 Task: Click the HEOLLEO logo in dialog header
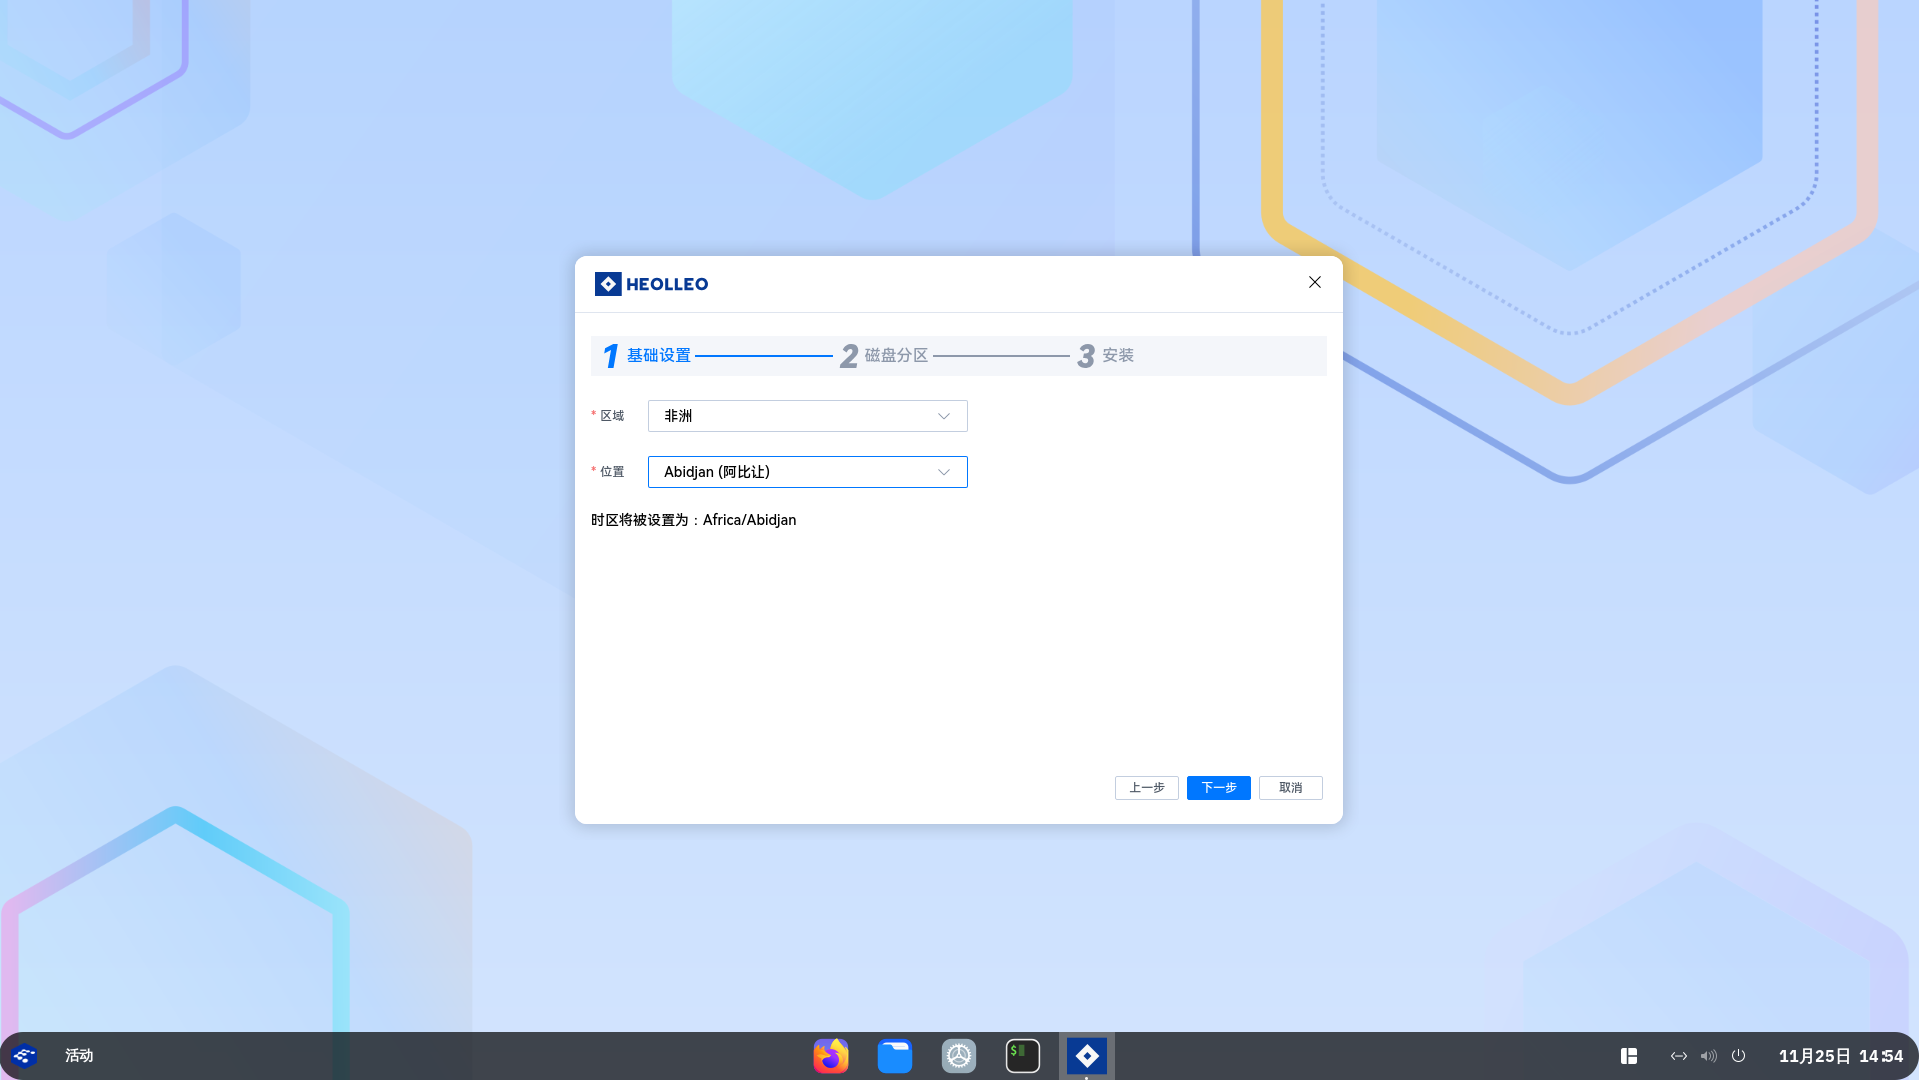point(651,284)
